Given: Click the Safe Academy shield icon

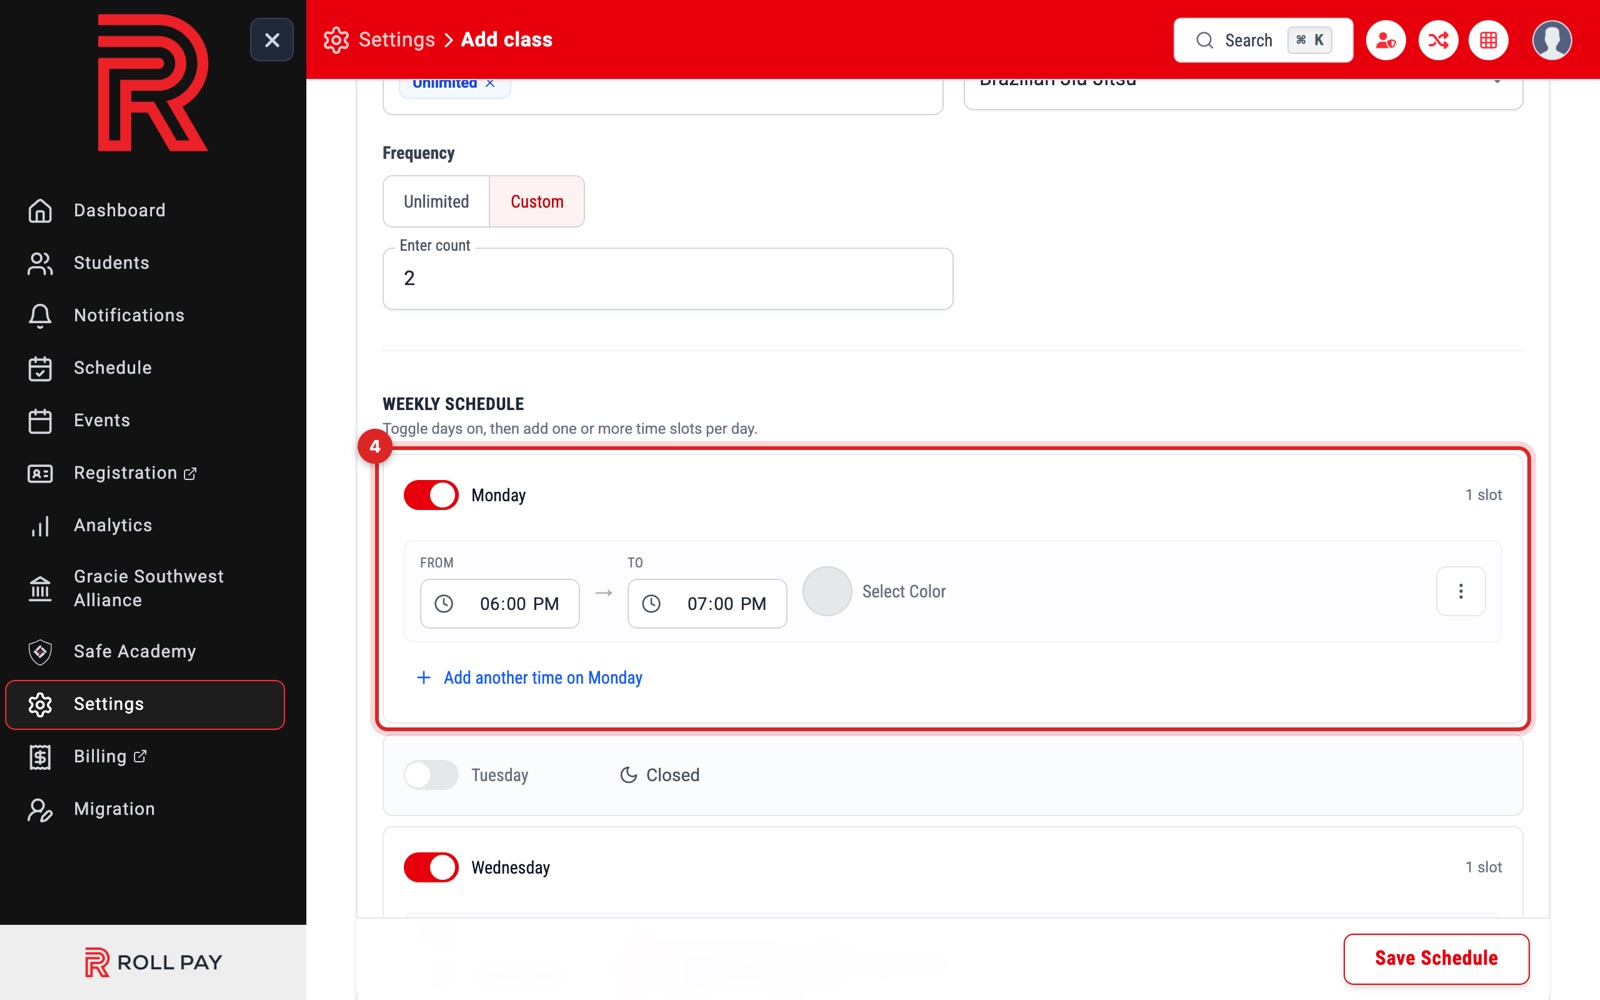Looking at the screenshot, I should [x=40, y=652].
